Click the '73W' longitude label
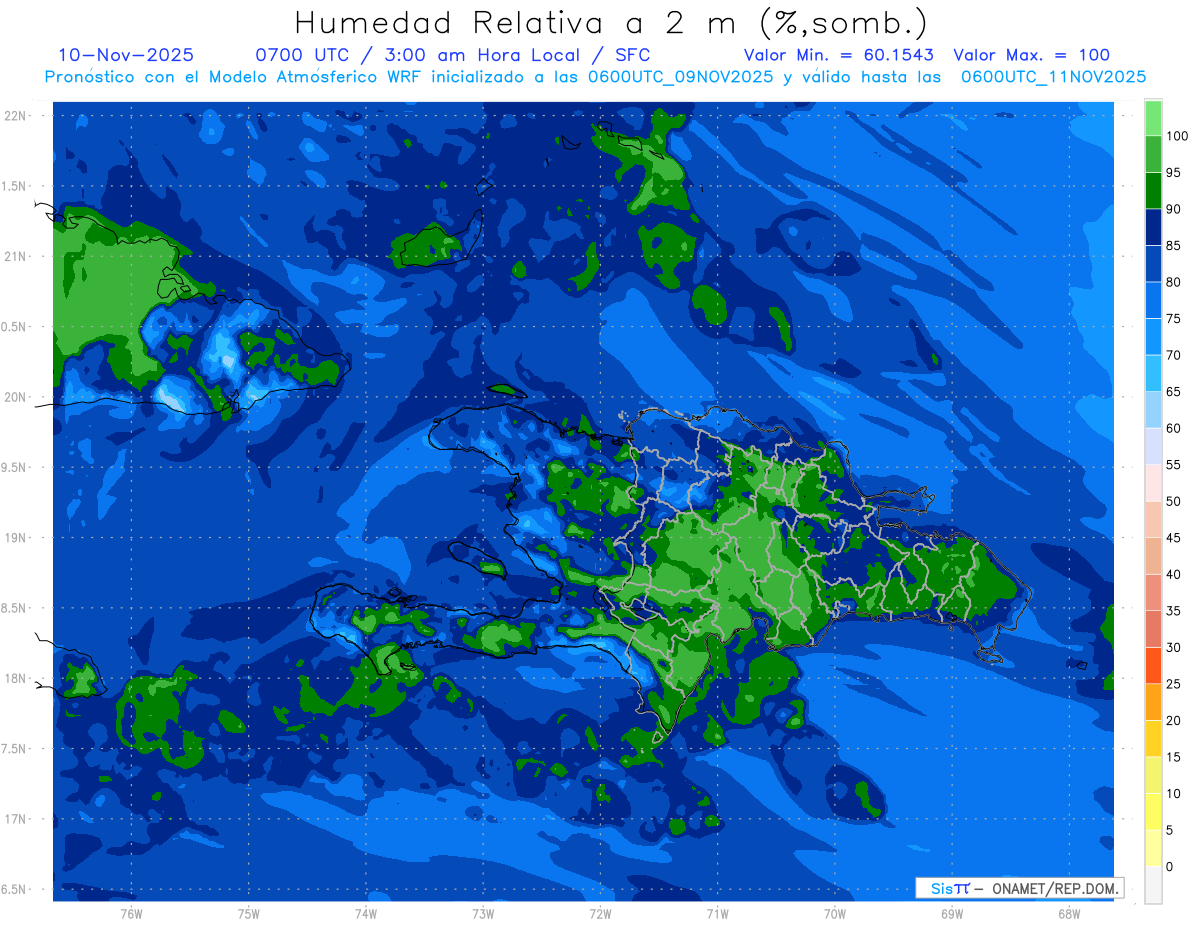This screenshot has height=927, width=1200. [483, 914]
